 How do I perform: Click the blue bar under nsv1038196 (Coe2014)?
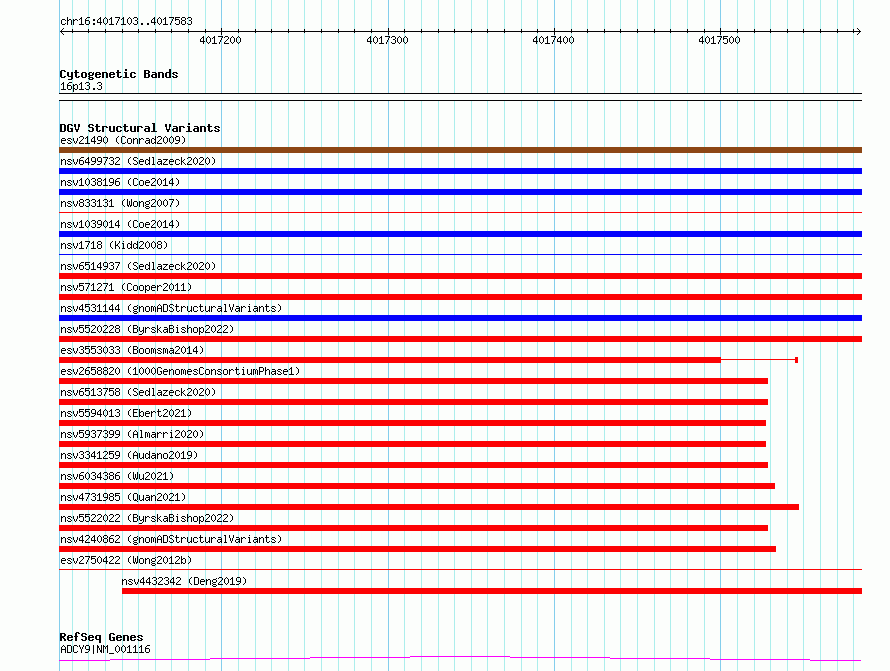(460, 192)
